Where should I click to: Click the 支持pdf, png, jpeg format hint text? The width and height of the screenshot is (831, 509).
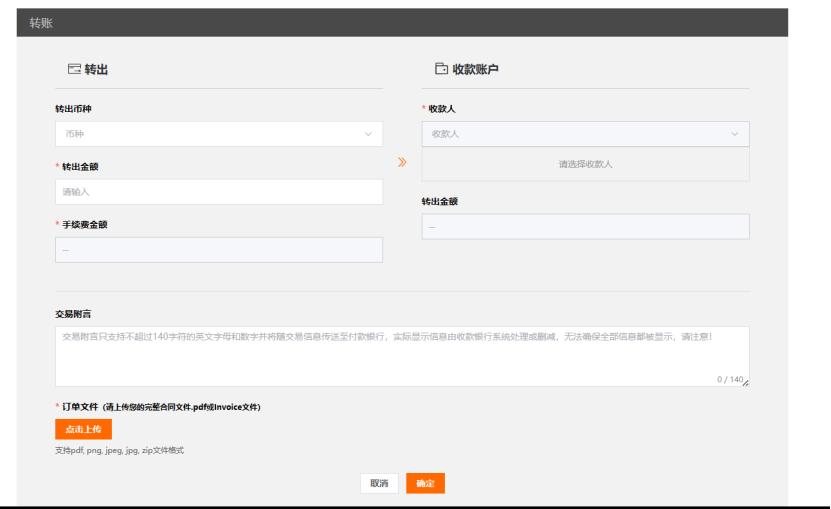119,451
